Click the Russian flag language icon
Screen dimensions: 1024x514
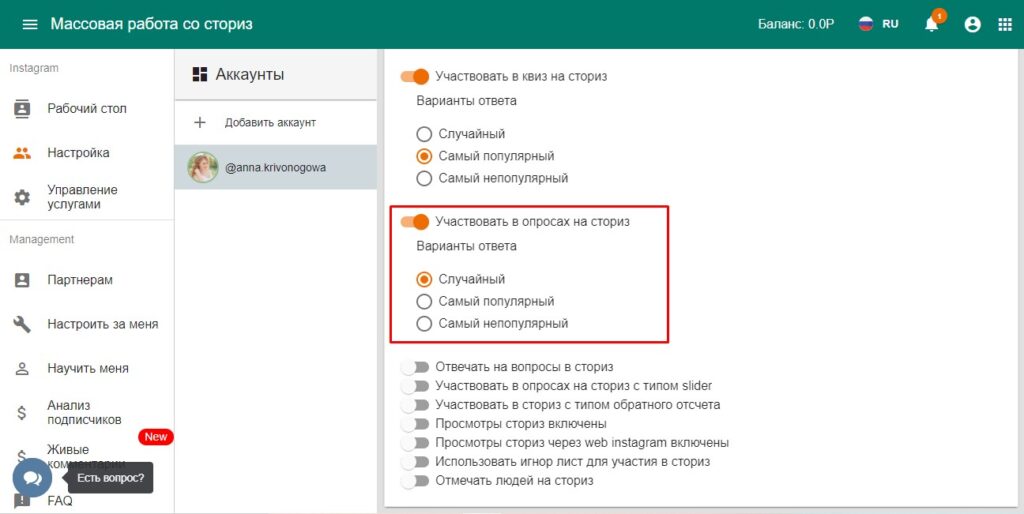click(866, 24)
